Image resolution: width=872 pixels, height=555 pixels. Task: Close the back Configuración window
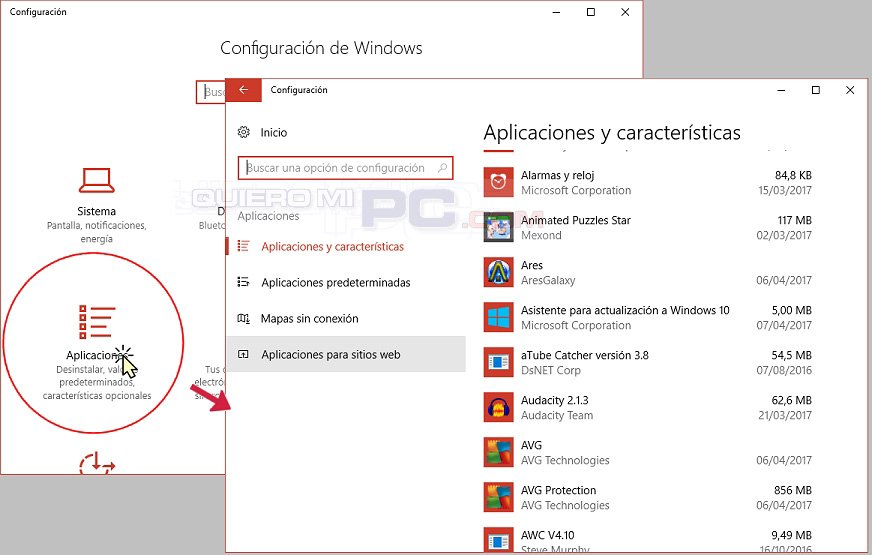[625, 12]
